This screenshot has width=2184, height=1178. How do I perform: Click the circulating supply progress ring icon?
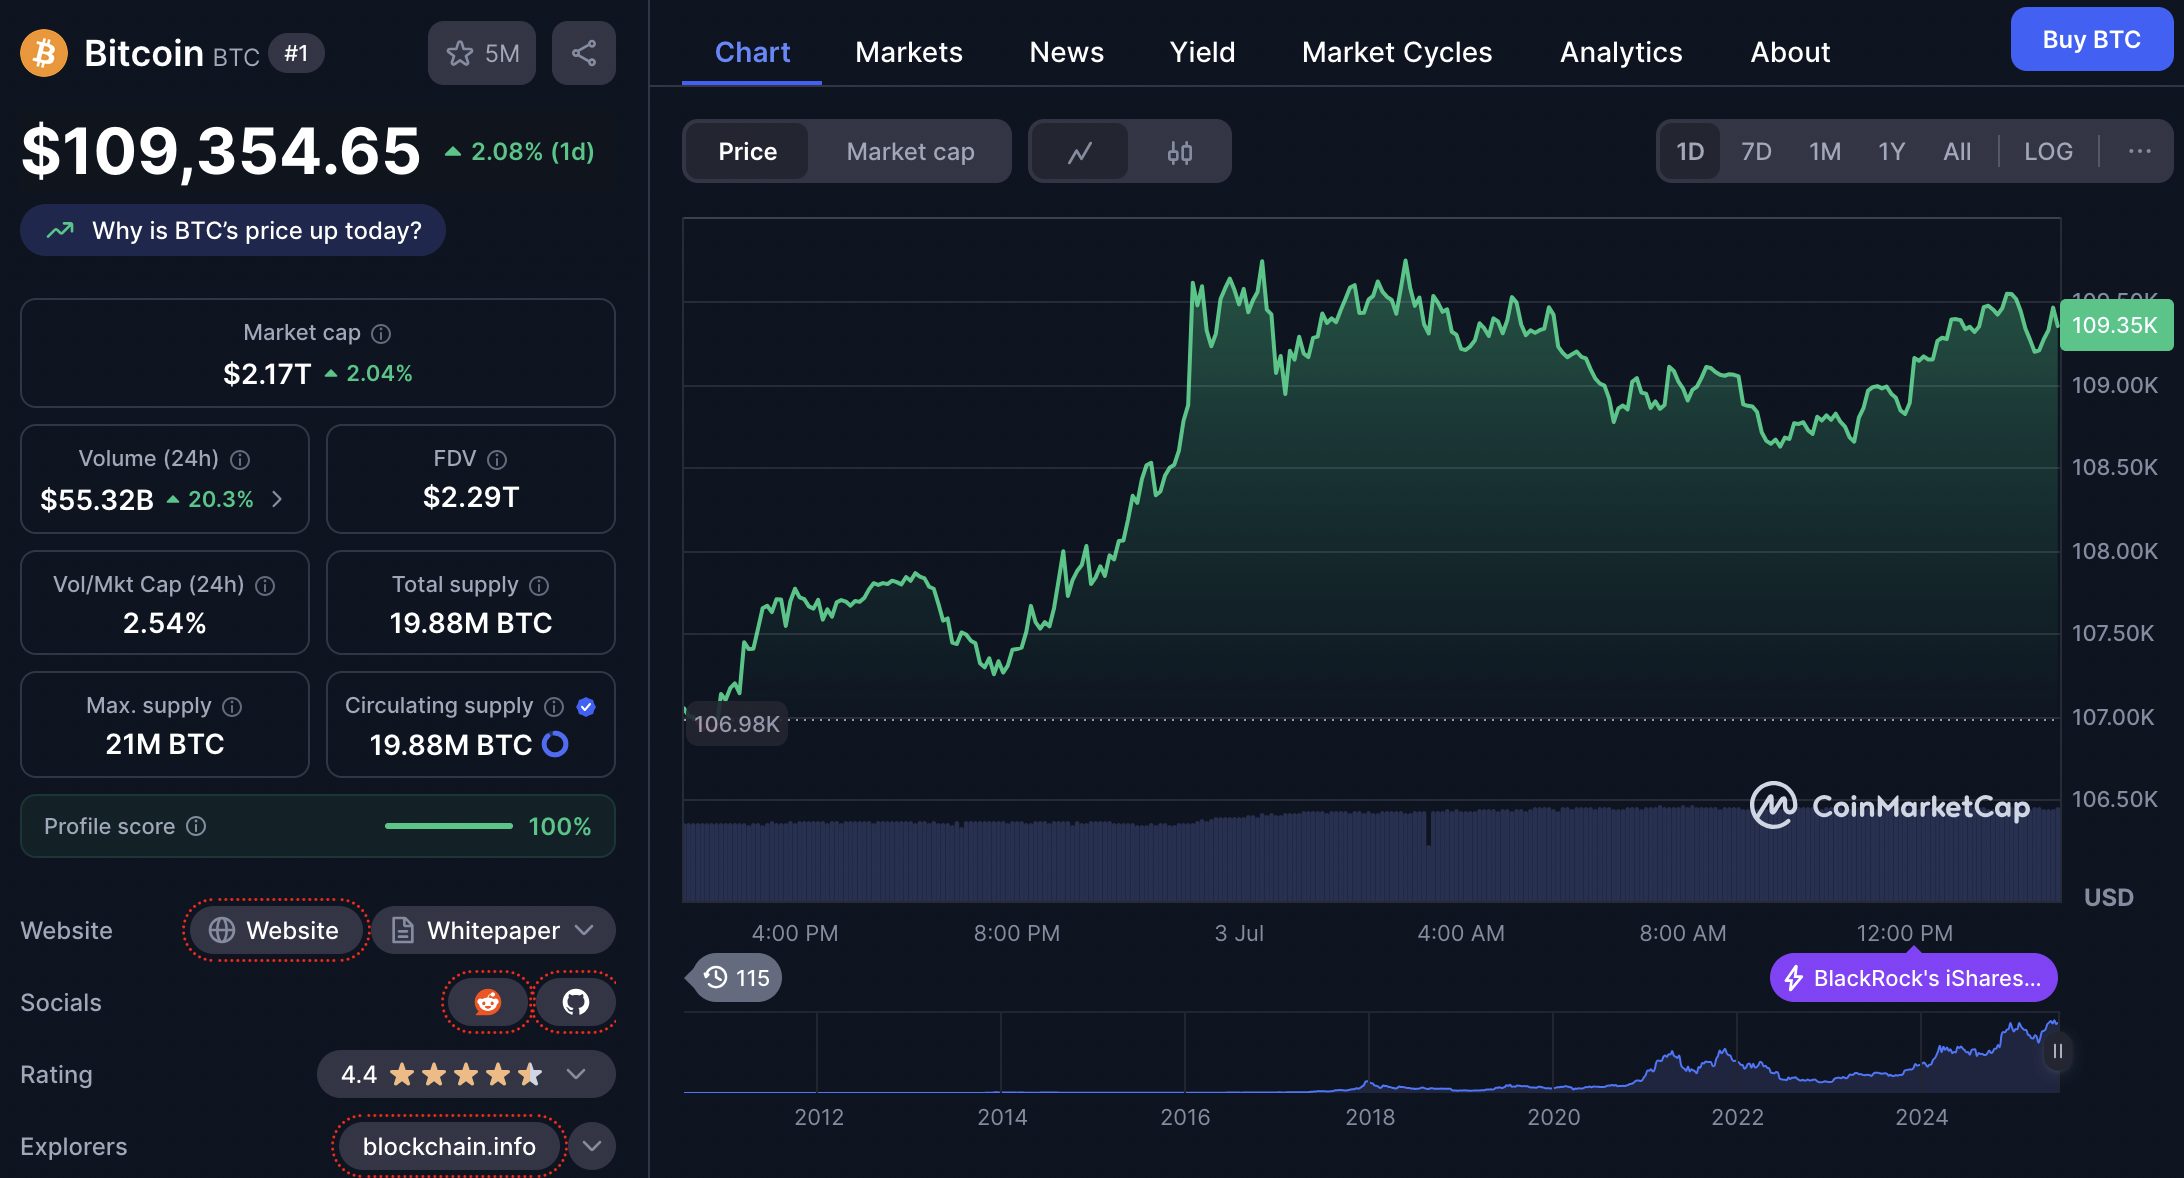tap(555, 744)
